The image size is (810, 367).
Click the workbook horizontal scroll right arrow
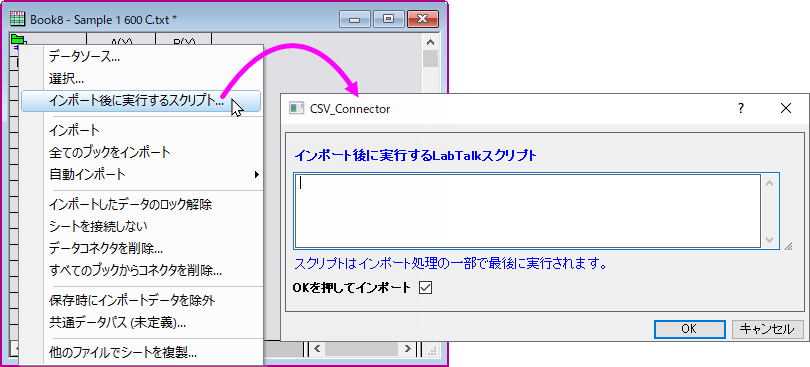(x=408, y=348)
